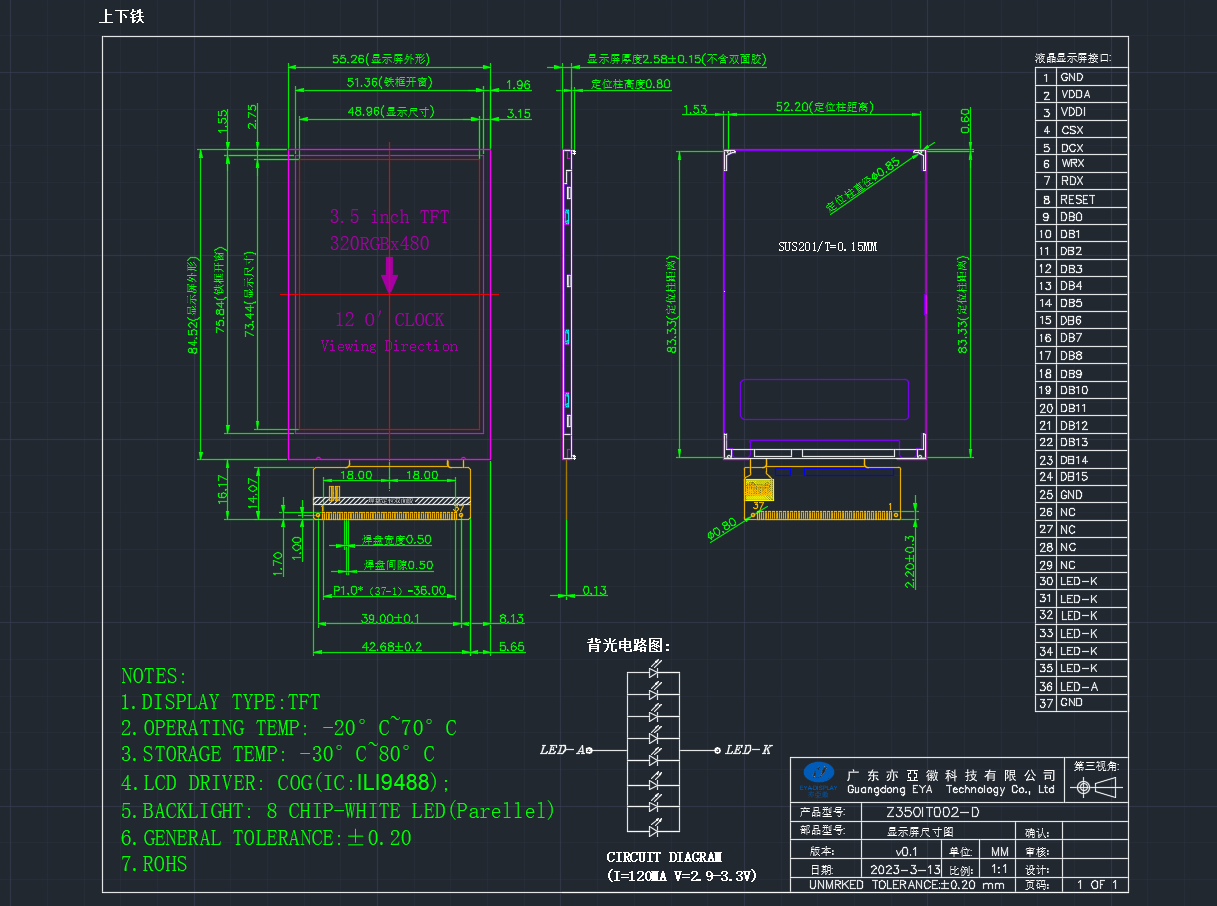Click the magenta viewing direction arrow
This screenshot has width=1217, height=906.
[389, 274]
